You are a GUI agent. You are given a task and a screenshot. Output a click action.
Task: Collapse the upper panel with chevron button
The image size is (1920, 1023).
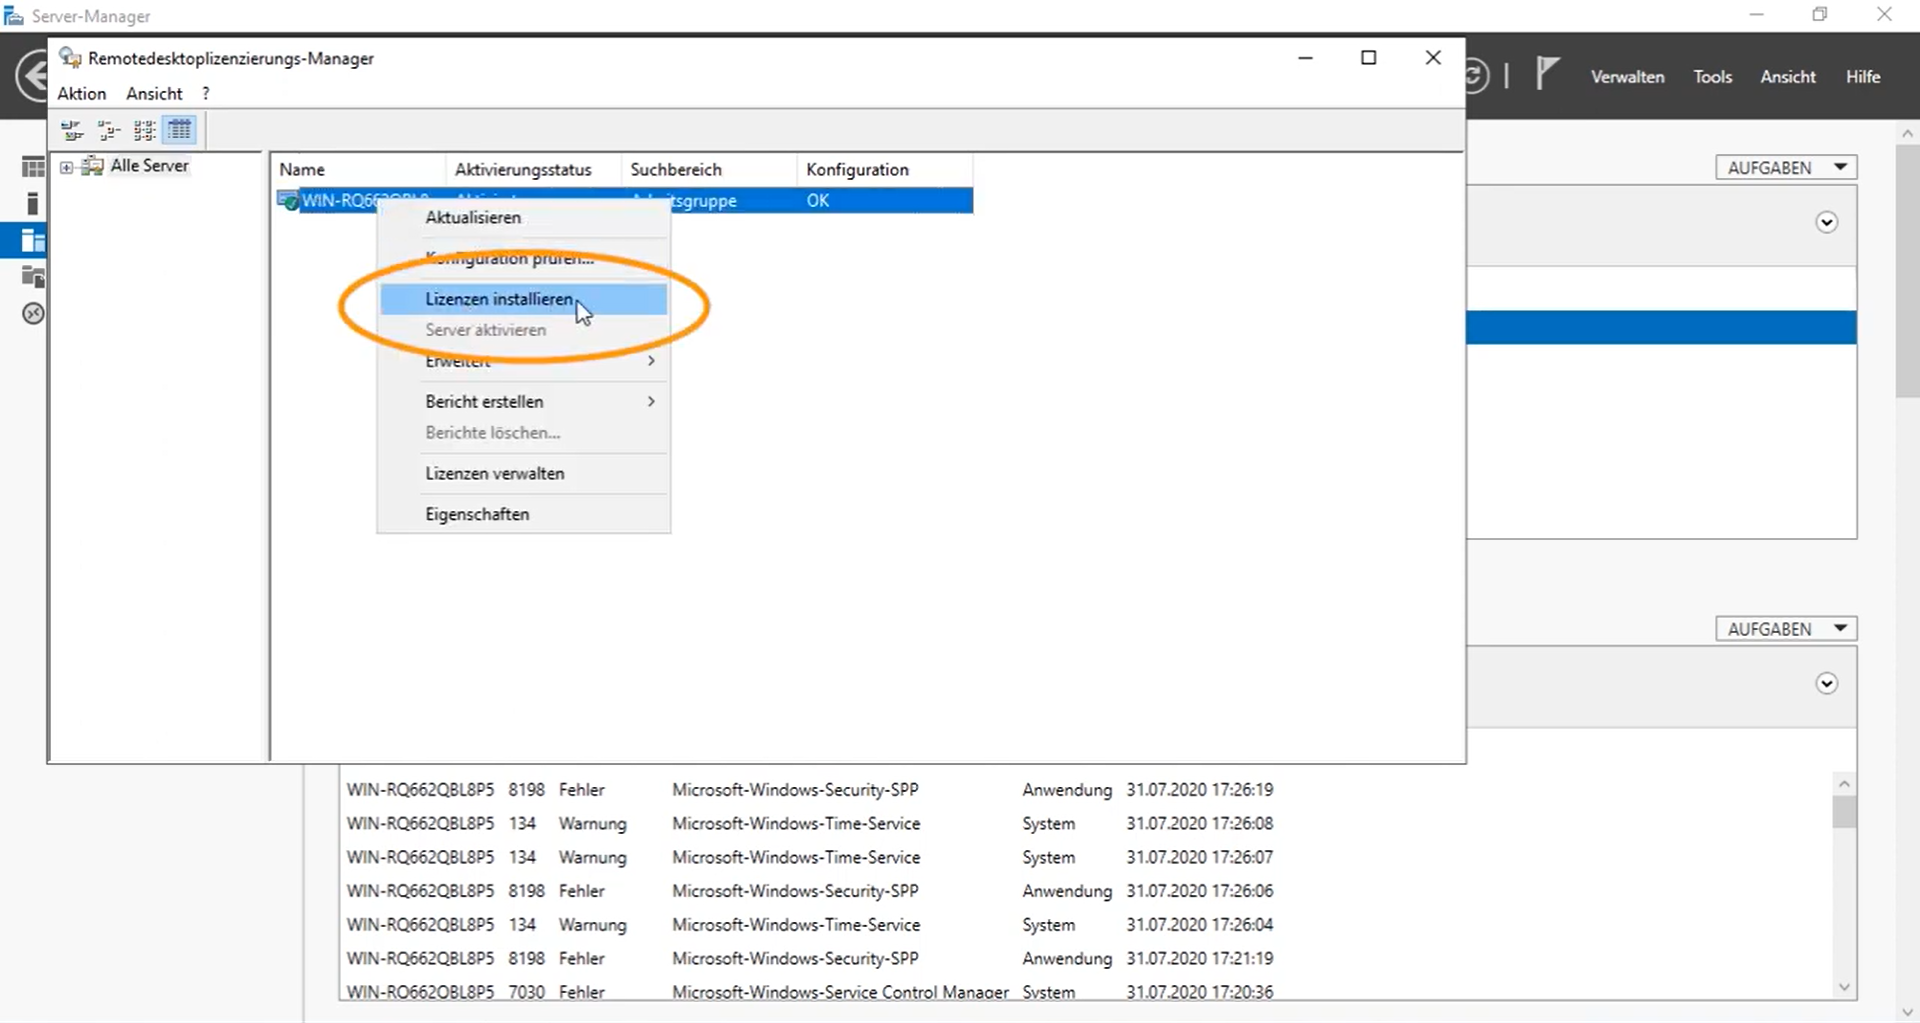click(x=1826, y=223)
